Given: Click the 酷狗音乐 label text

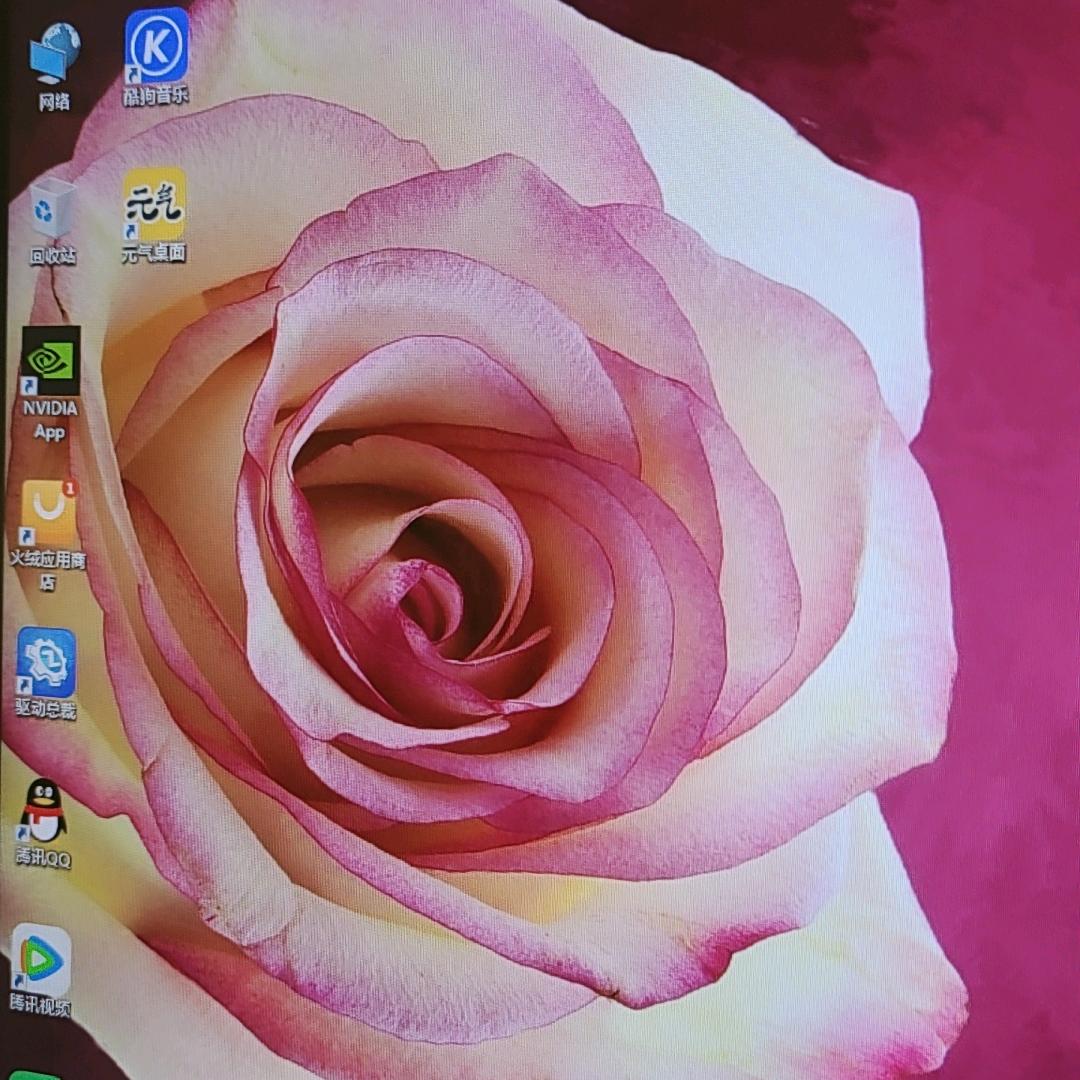Looking at the screenshot, I should tap(156, 95).
